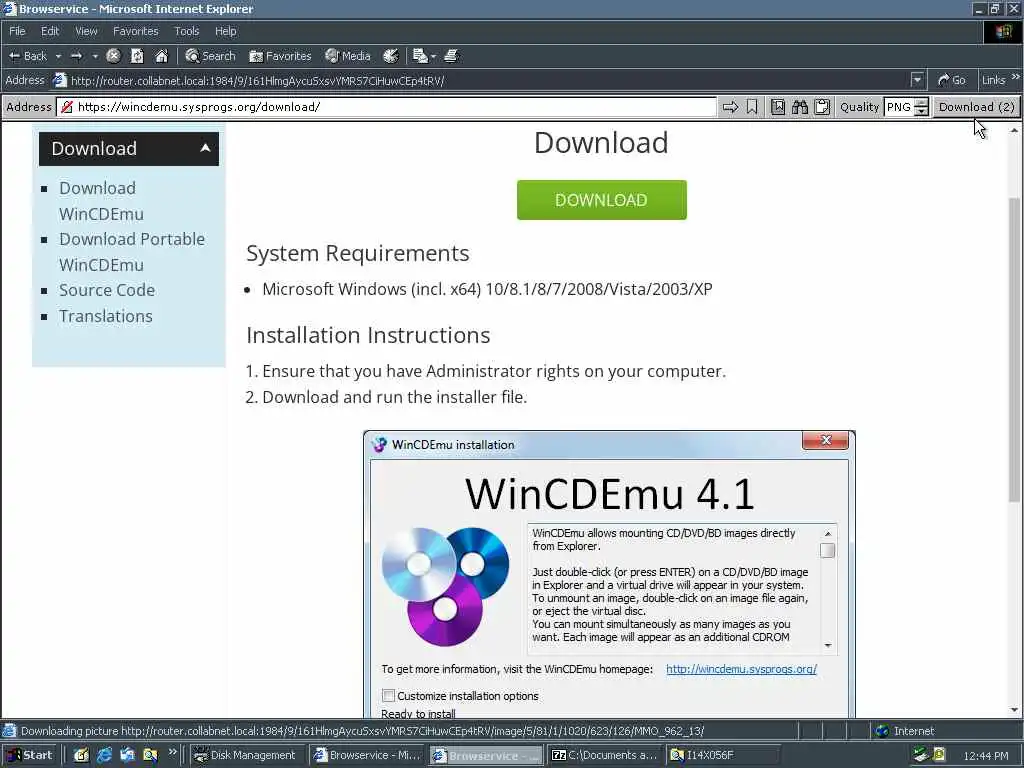Decrease Quality with the down stepper

[921, 112]
